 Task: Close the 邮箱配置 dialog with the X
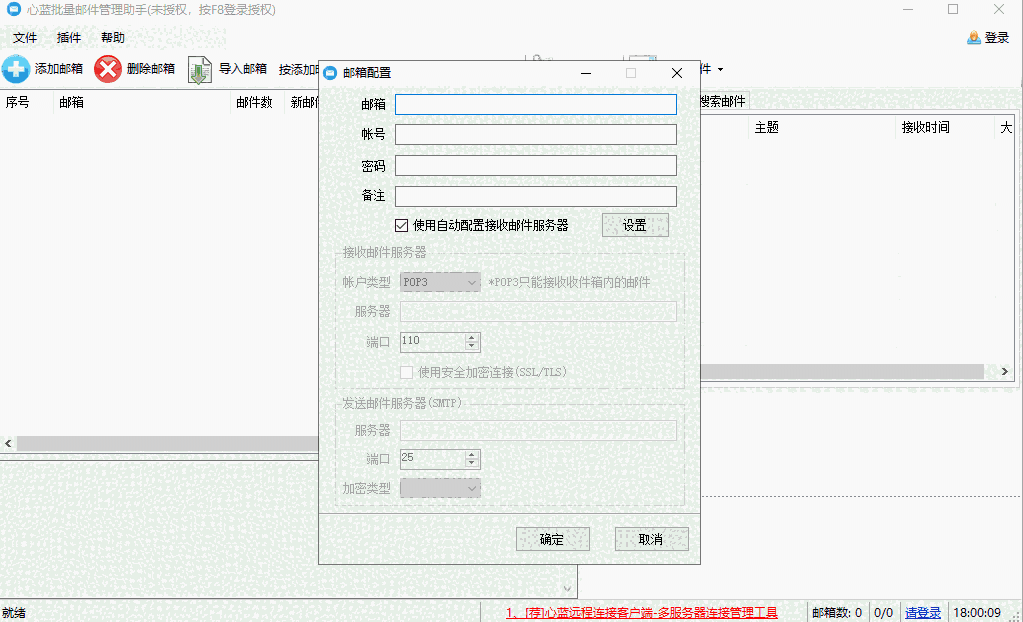click(x=677, y=73)
